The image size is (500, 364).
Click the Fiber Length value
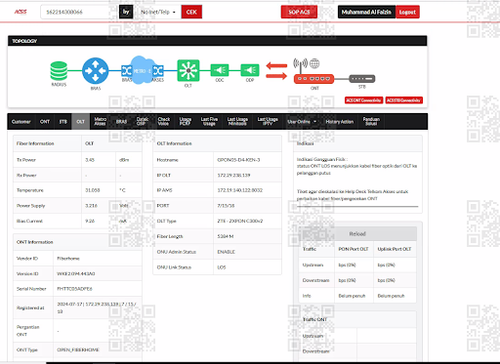[x=225, y=236]
